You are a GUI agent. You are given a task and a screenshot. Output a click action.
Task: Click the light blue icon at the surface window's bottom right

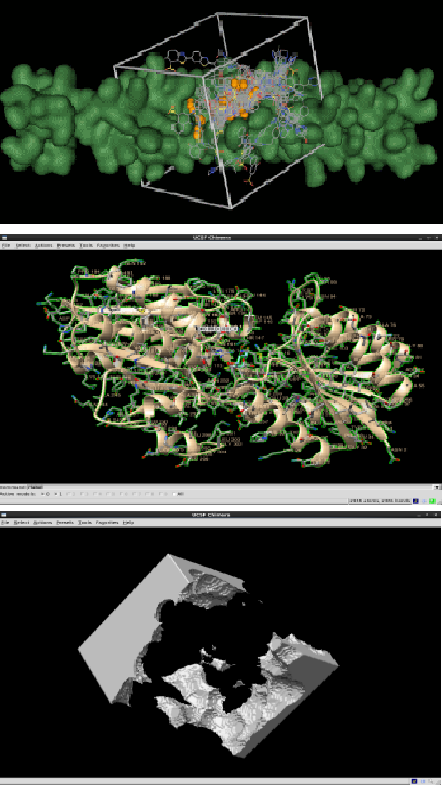point(423,781)
